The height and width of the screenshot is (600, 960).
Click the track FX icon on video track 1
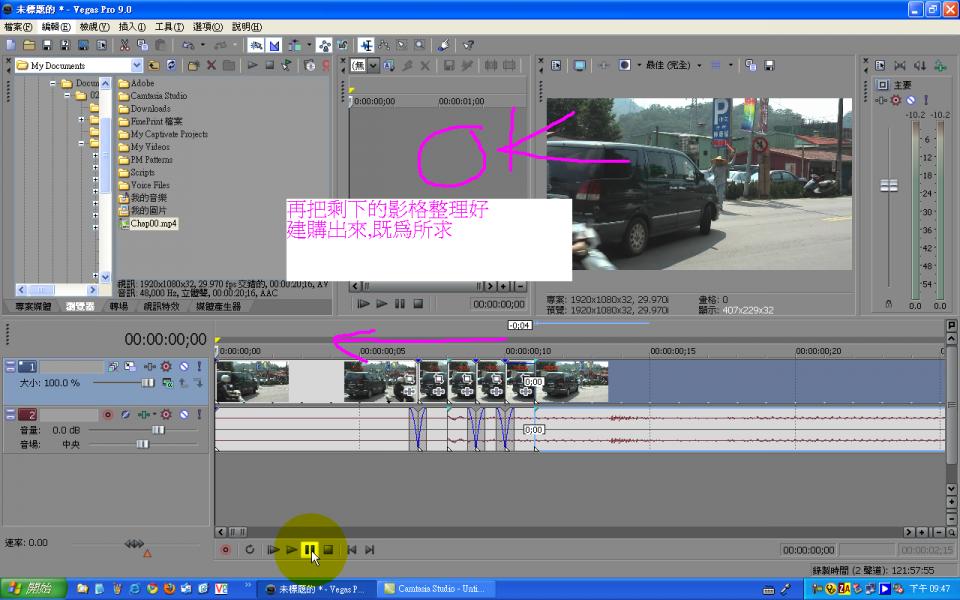166,367
